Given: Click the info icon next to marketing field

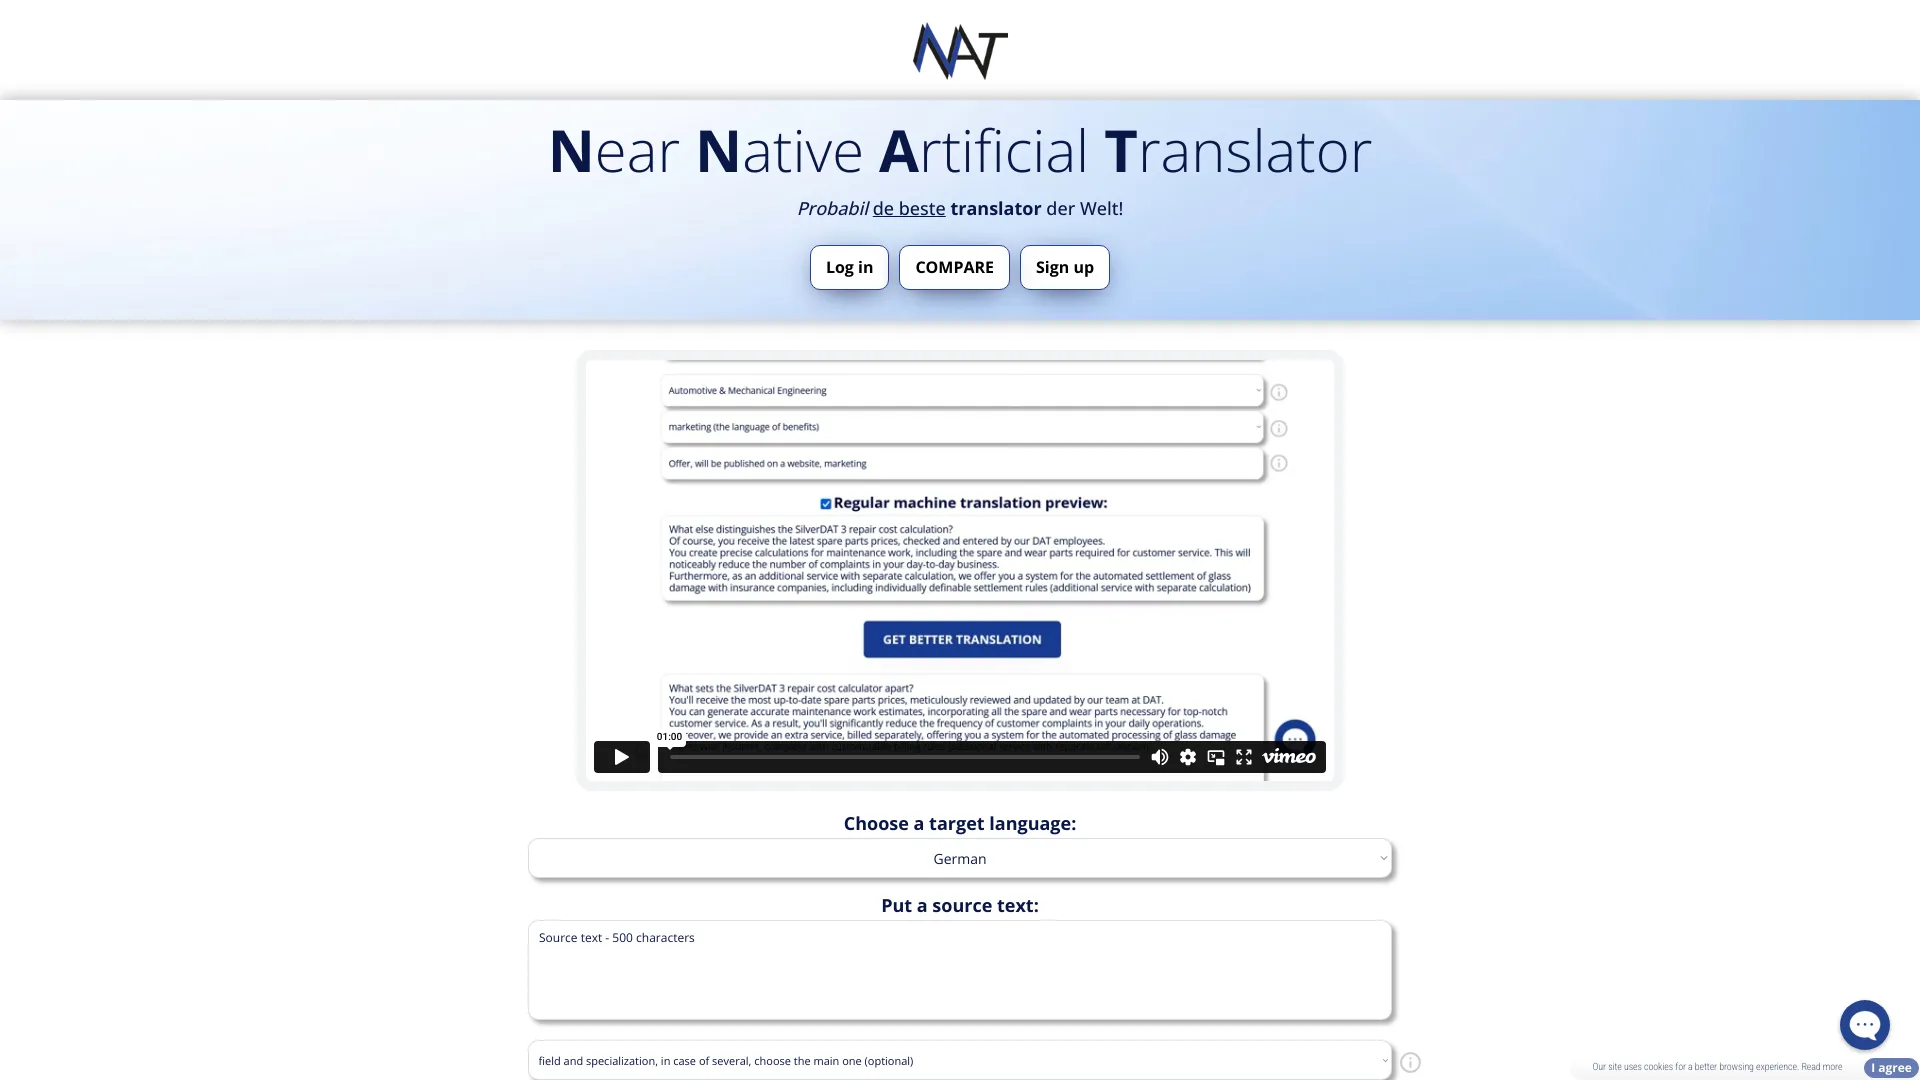Looking at the screenshot, I should point(1278,426).
